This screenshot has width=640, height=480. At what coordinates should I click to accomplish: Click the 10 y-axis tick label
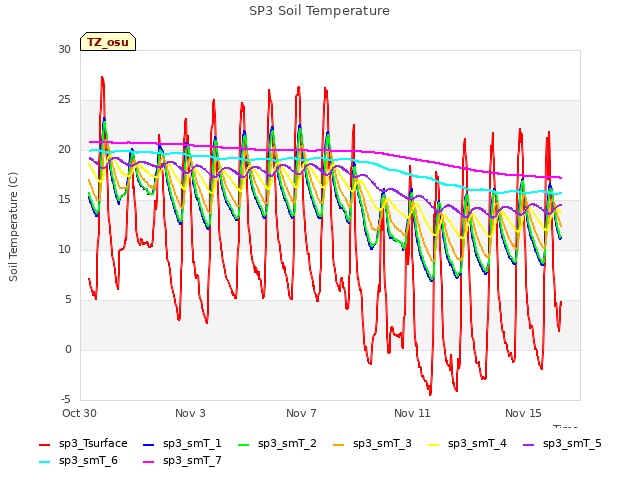(x=64, y=249)
